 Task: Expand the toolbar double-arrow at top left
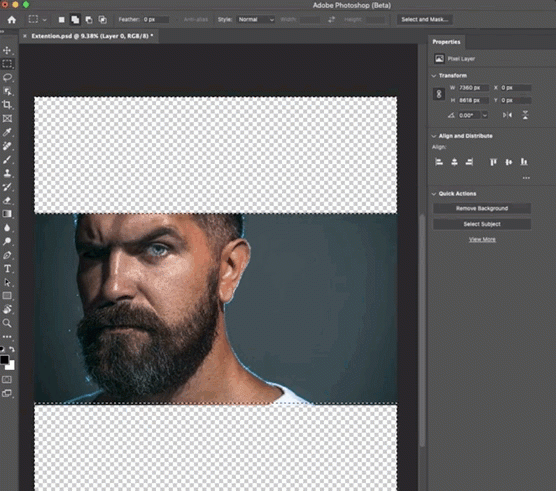(x=2, y=32)
